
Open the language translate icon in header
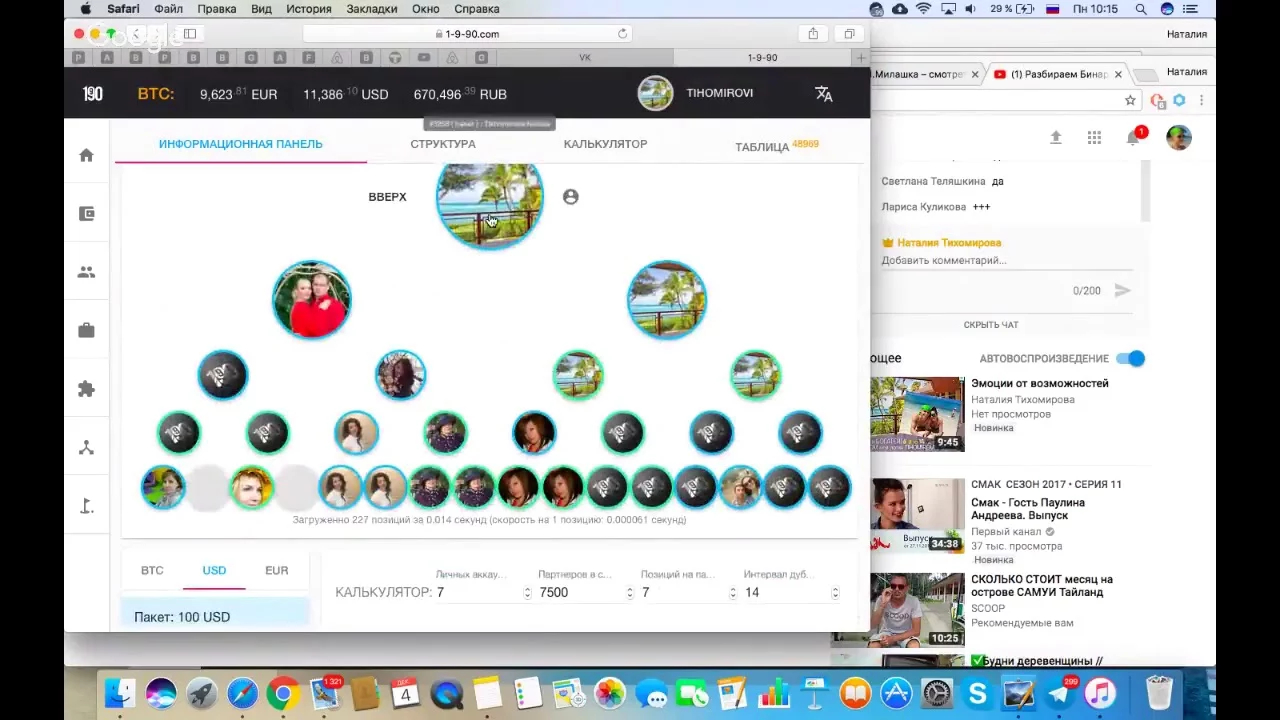[823, 94]
